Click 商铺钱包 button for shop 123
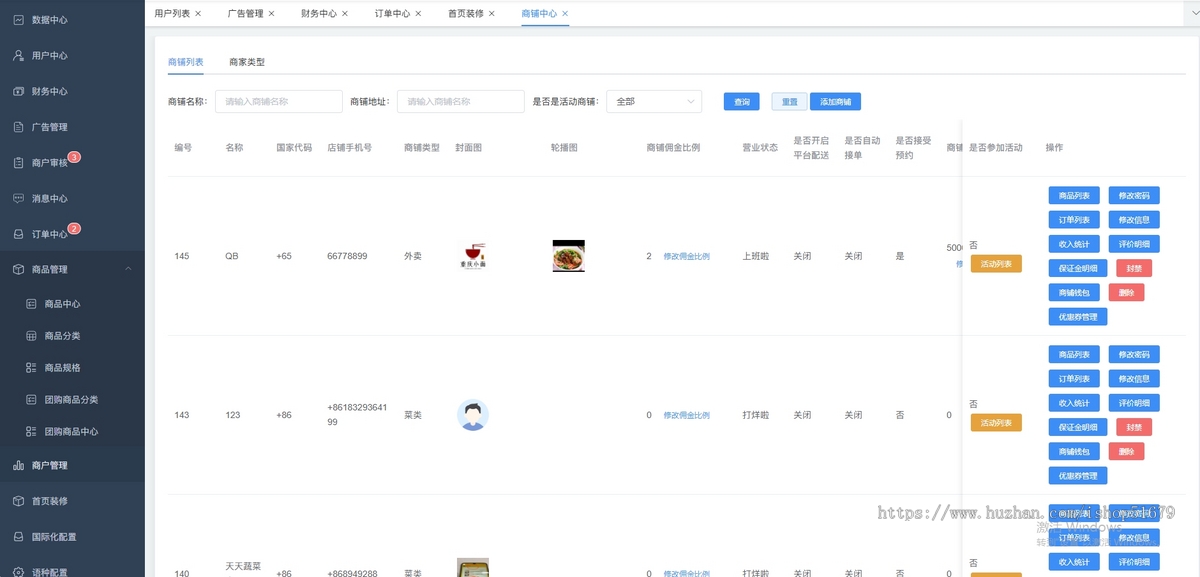Screen dimensions: 1200x577 1075,452
